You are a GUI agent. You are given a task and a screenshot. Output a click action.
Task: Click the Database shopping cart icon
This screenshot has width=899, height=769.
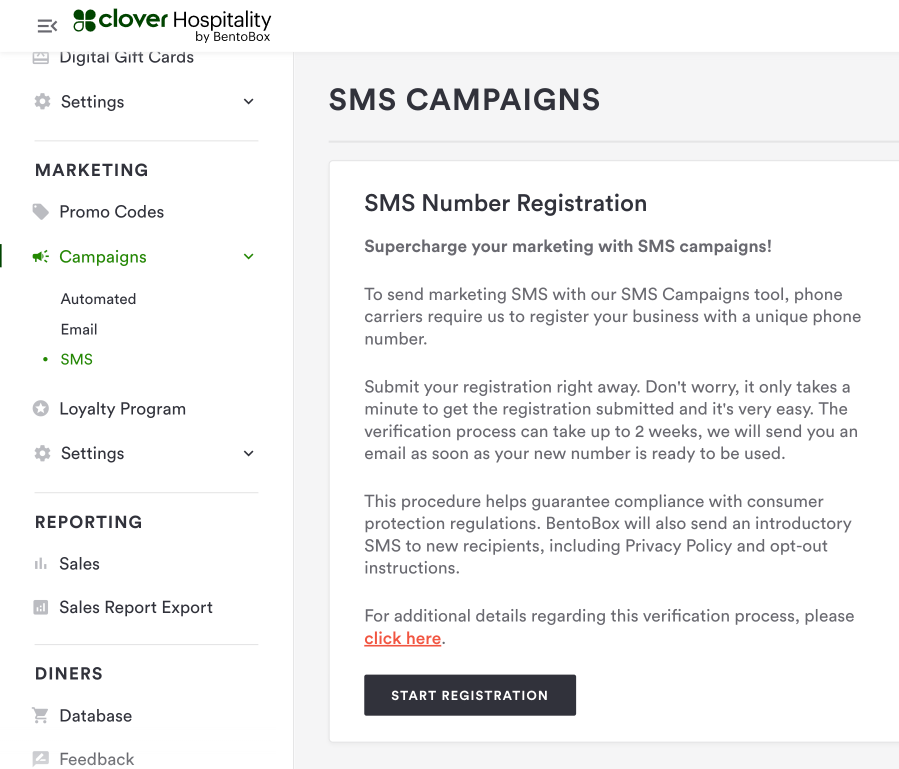pos(41,716)
